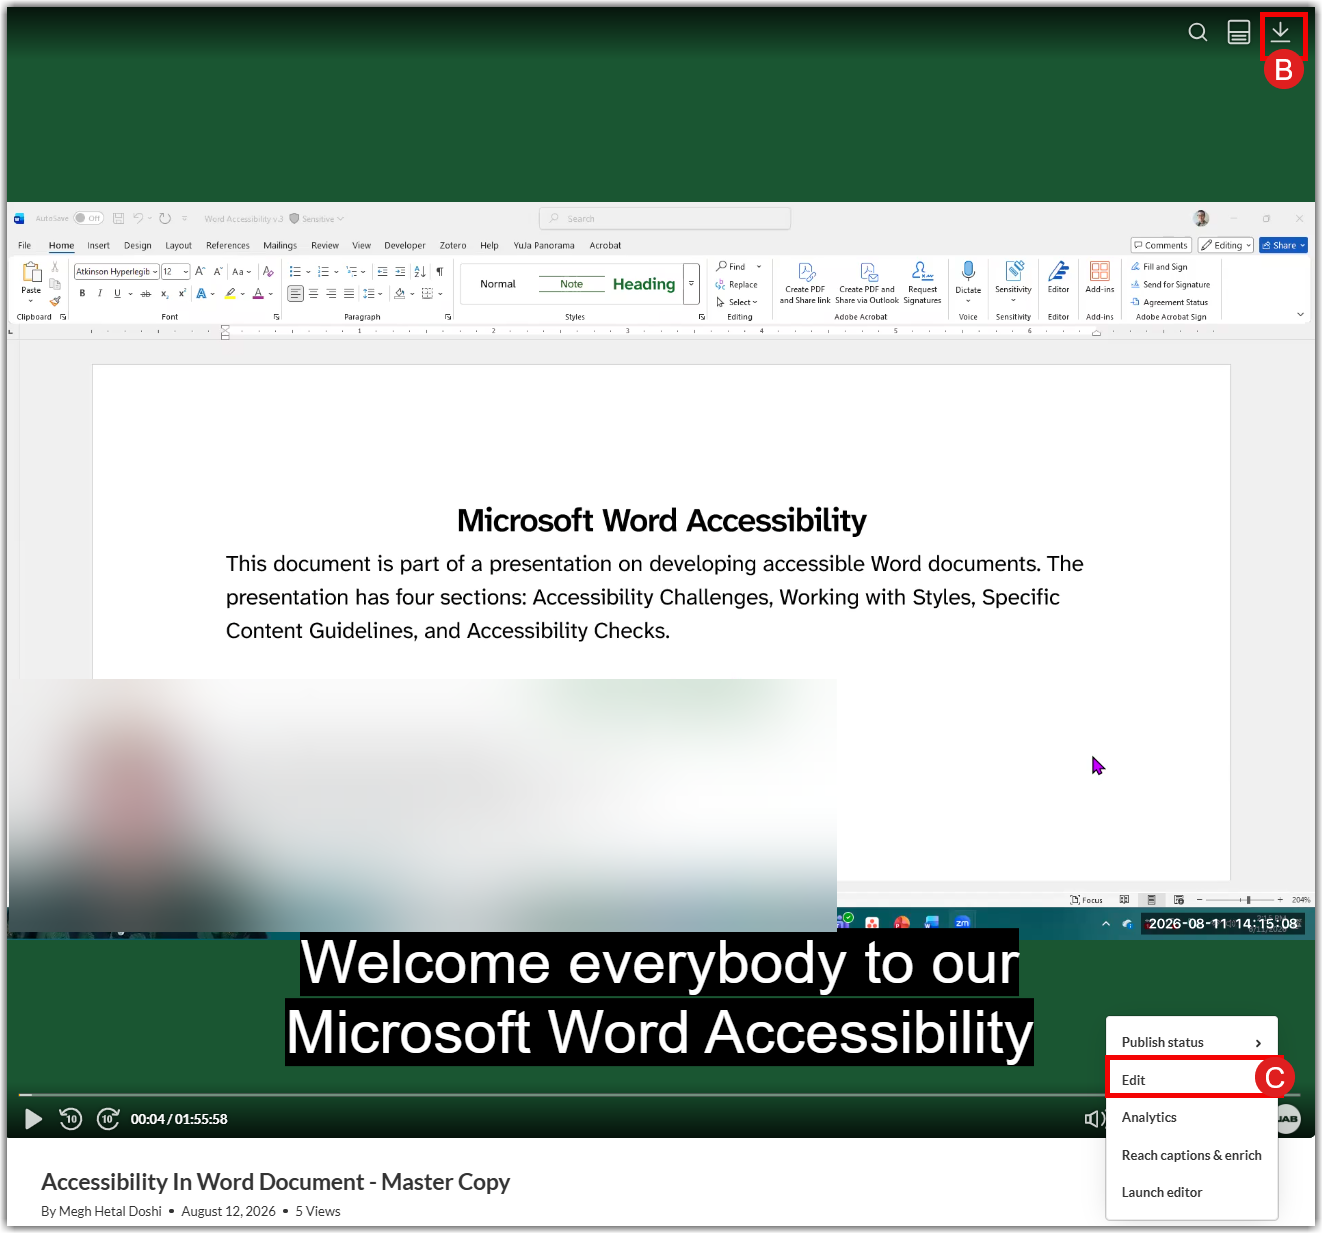Switch to the Insert ribbon tab
This screenshot has width=1323, height=1234.
coord(98,245)
